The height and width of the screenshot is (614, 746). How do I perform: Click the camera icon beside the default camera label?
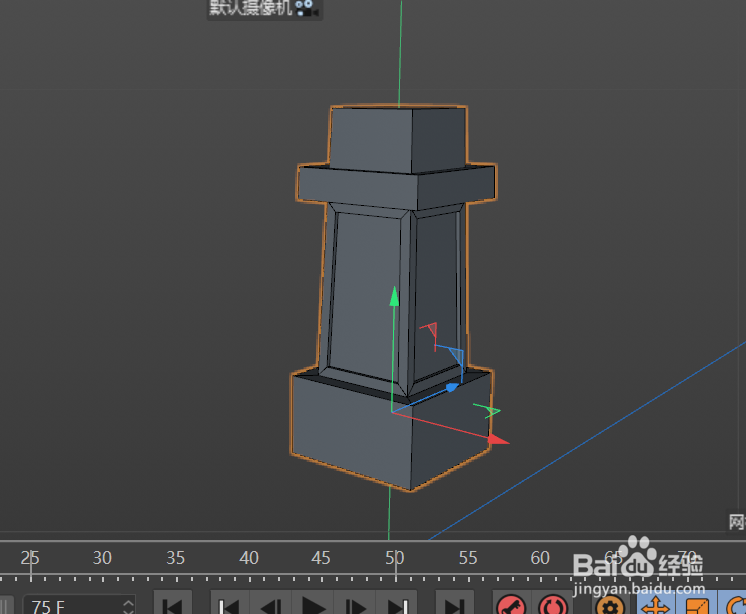tap(306, 8)
